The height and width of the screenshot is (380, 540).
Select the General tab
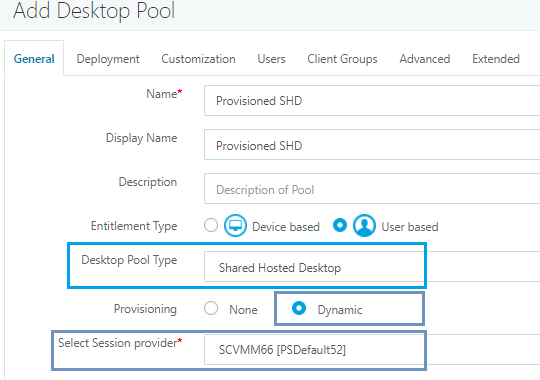click(x=34, y=59)
